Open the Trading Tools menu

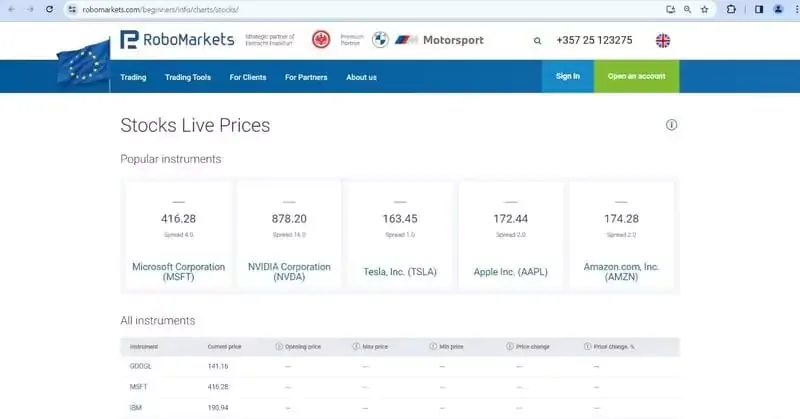[x=188, y=77]
